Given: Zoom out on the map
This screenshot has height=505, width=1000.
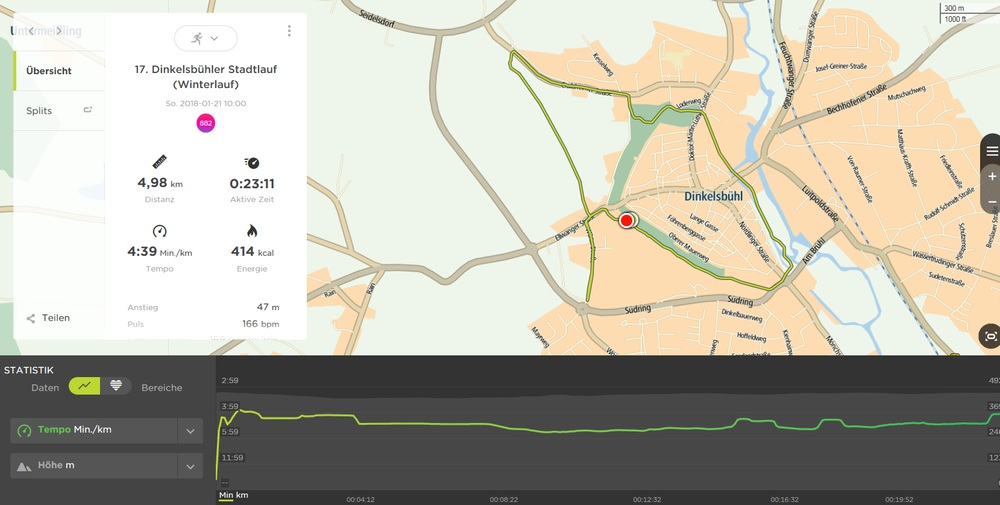Looking at the screenshot, I should pyautogui.click(x=991, y=201).
